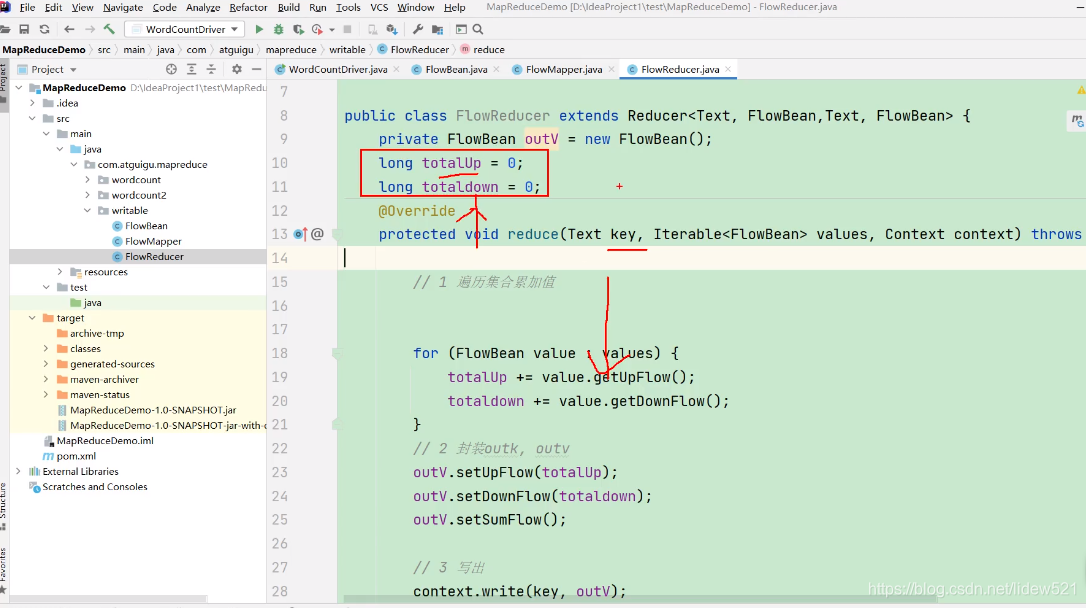Collapse the target folder

pos(33,318)
